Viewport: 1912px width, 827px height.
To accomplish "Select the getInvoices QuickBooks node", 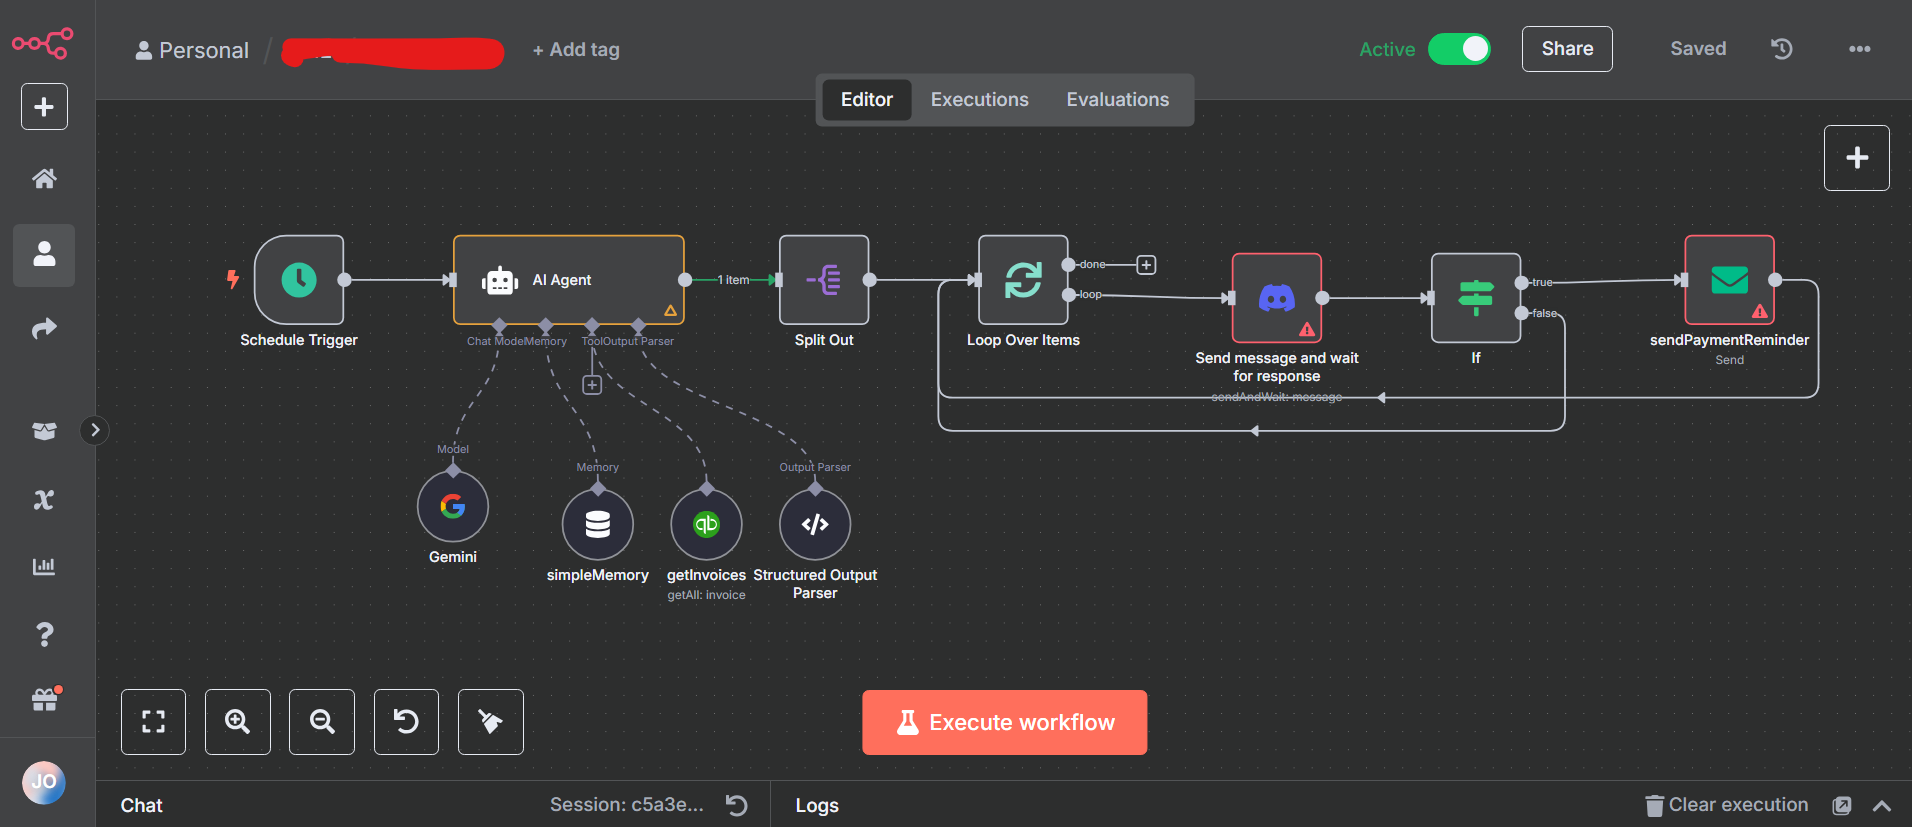I will [x=707, y=524].
